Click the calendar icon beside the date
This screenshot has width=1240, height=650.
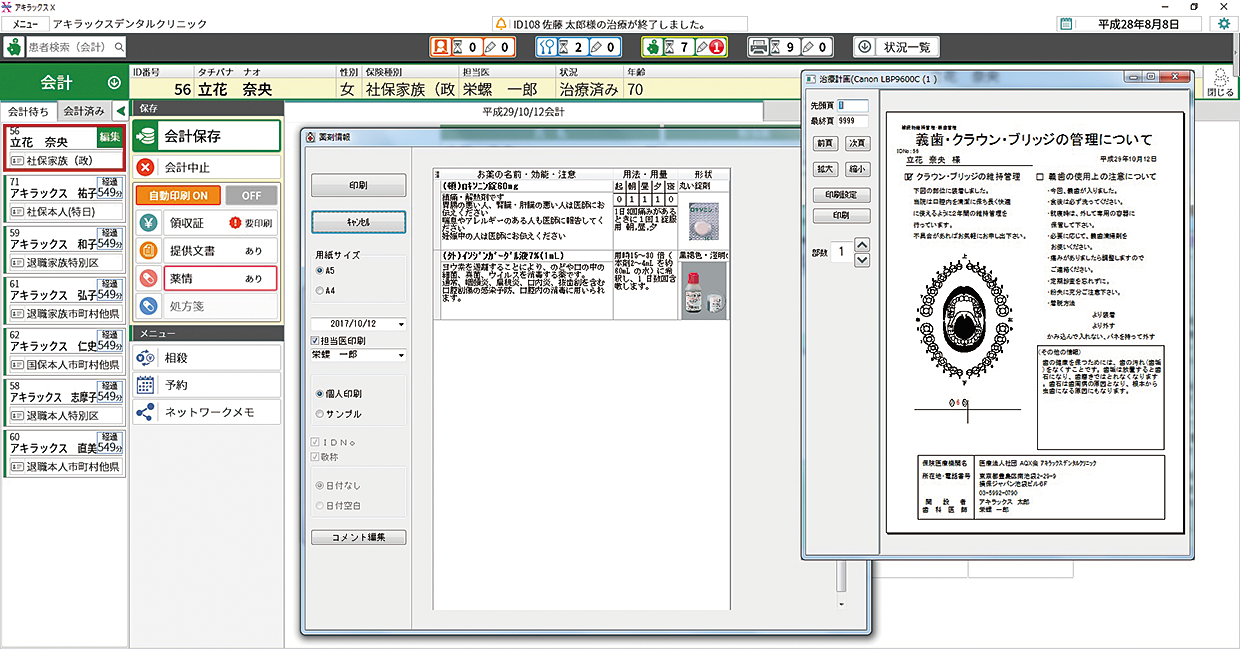tap(1067, 23)
